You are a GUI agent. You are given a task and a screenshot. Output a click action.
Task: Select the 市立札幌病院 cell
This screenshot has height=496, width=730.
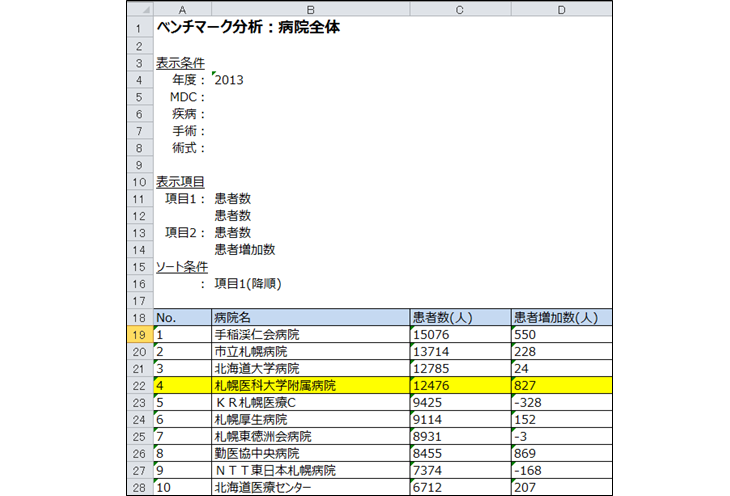click(311, 352)
